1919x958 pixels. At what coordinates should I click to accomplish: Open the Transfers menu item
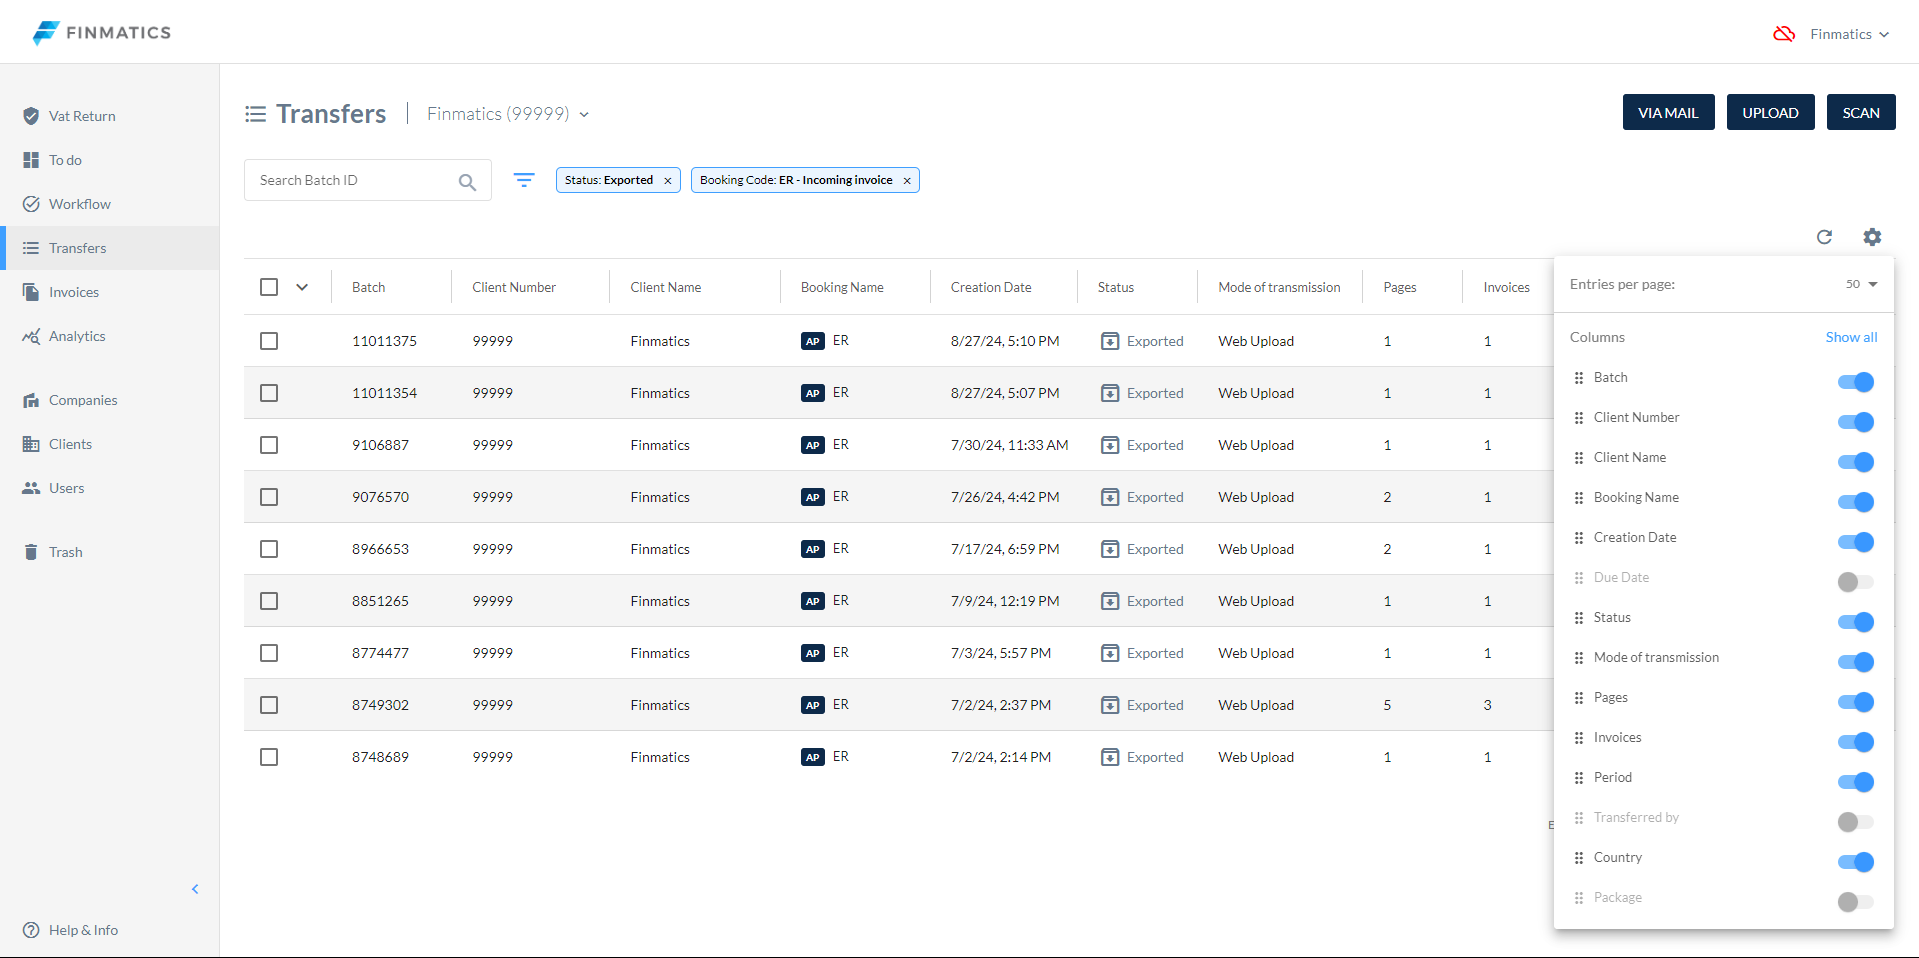point(110,248)
